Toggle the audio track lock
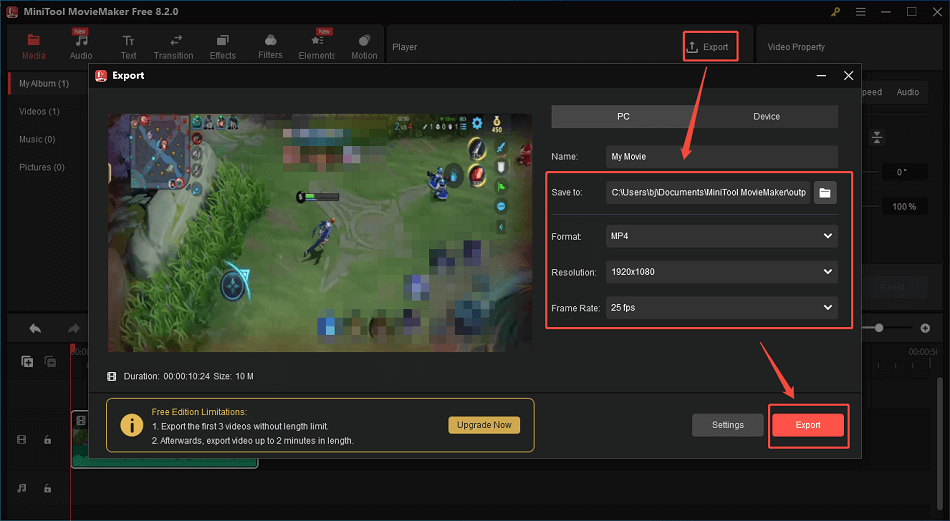 click(x=47, y=488)
